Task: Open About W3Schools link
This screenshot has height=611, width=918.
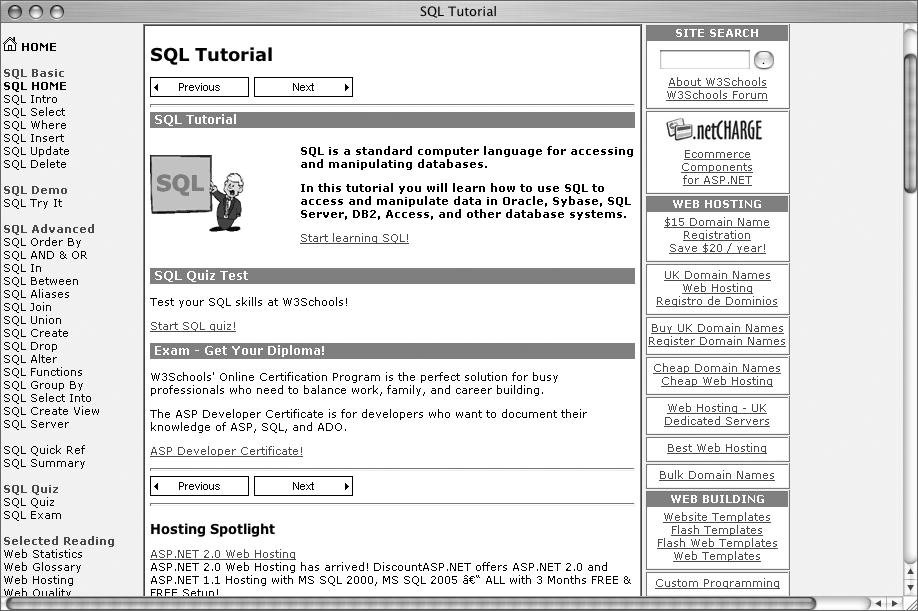Action: 717,82
